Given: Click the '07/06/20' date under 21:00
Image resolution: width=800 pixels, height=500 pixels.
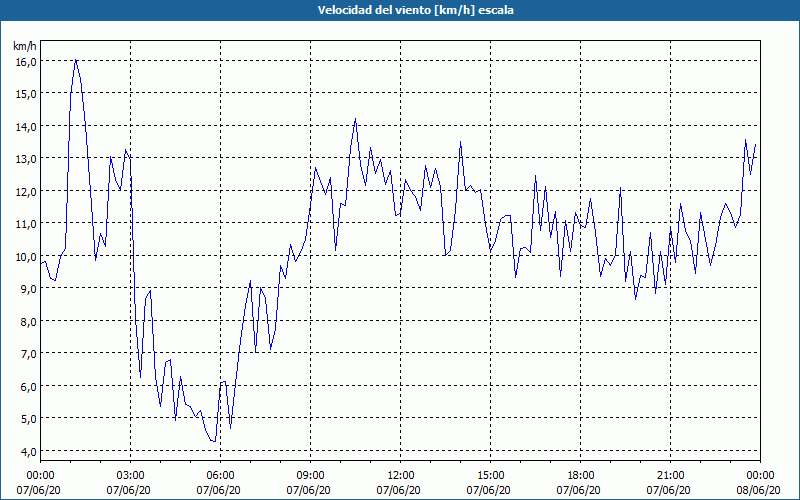Looking at the screenshot, I should (x=668, y=490).
